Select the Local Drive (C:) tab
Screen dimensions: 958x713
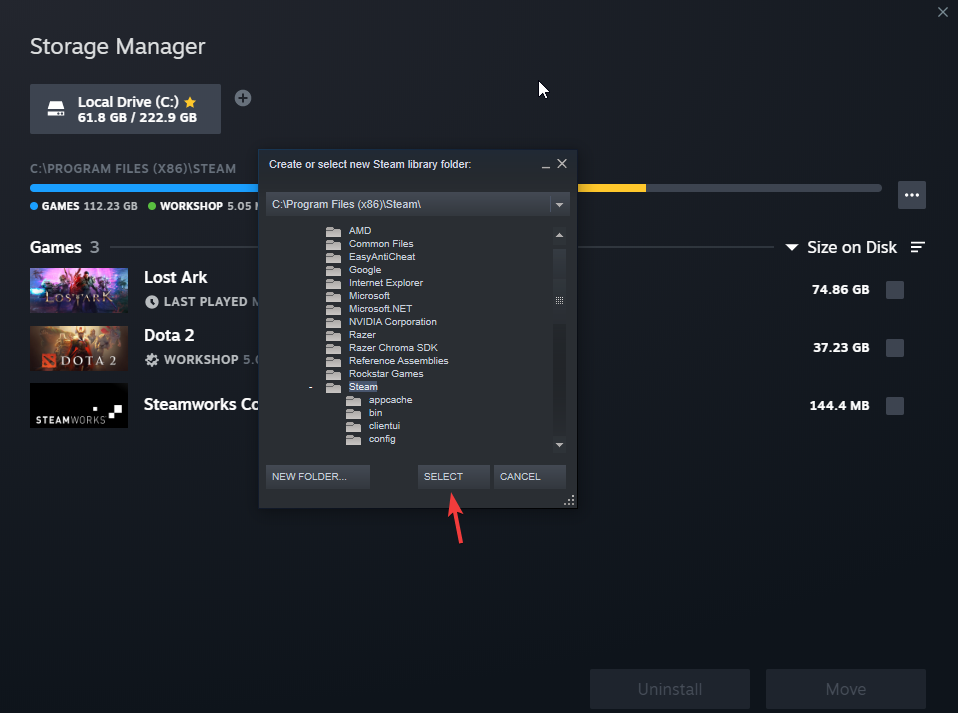(125, 109)
